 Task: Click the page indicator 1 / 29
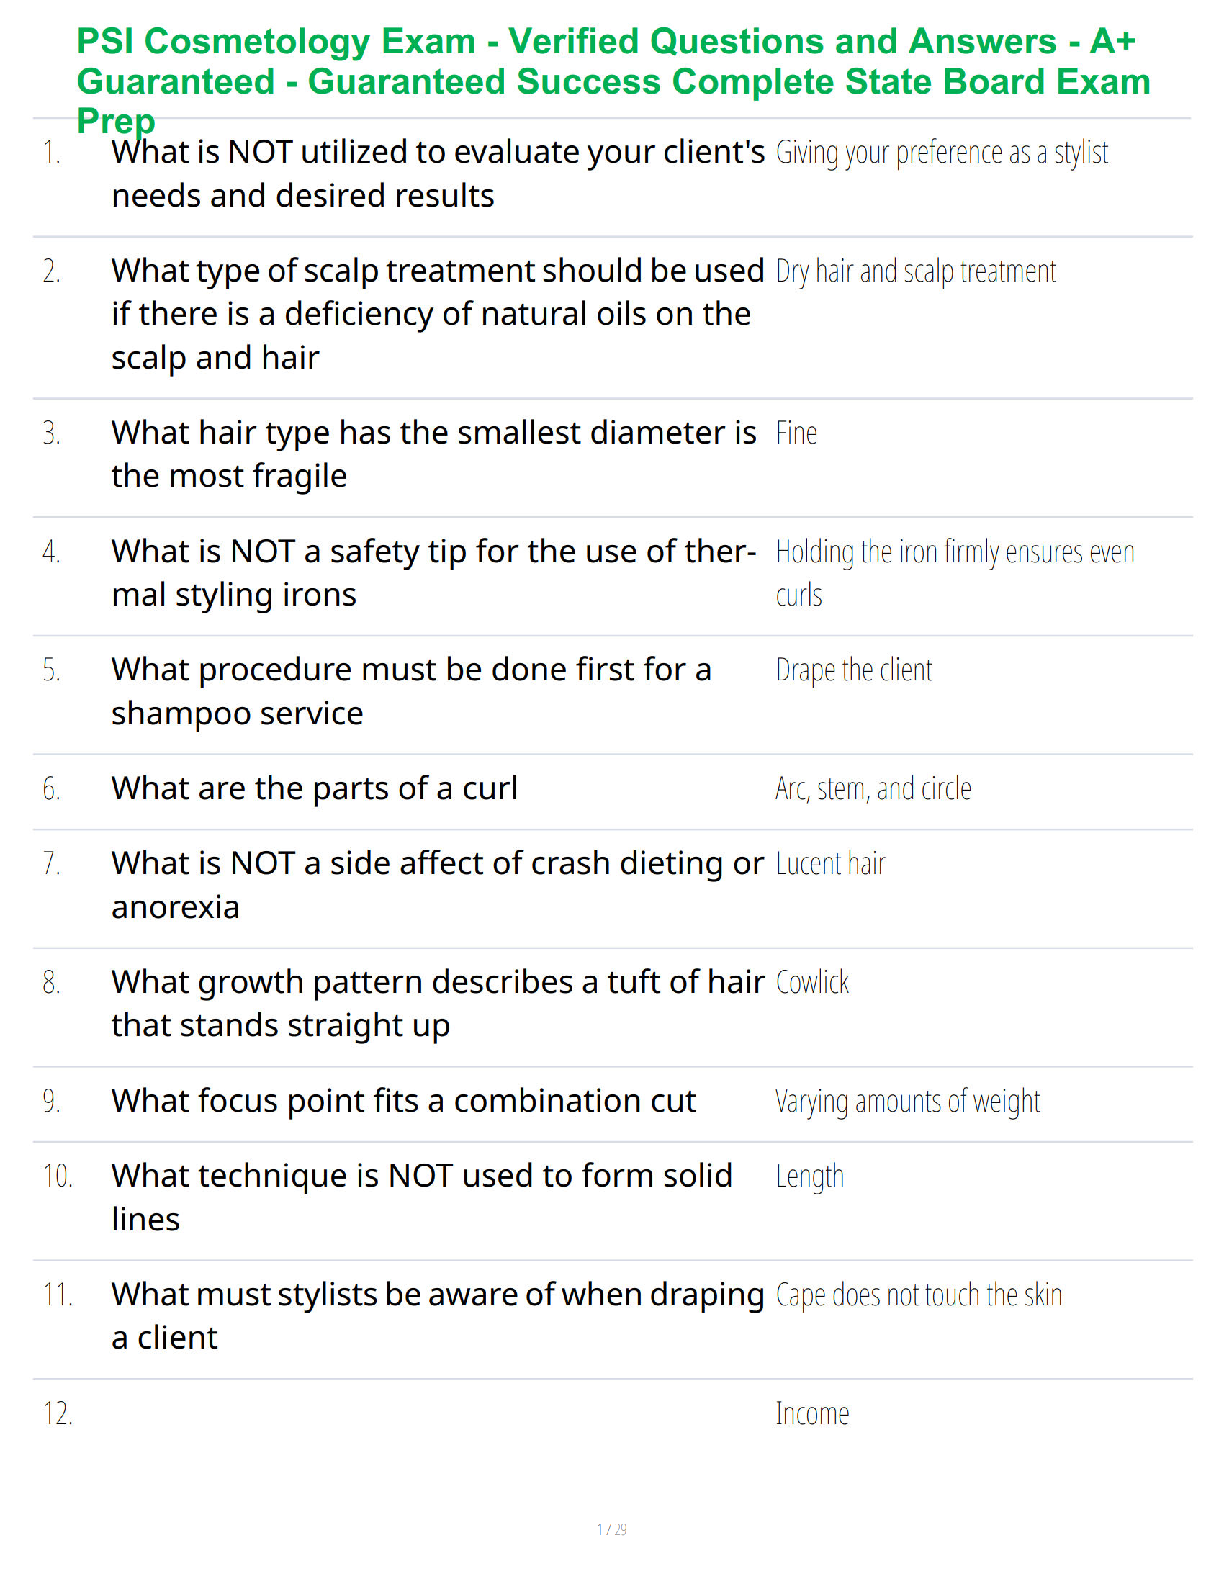tap(612, 1529)
